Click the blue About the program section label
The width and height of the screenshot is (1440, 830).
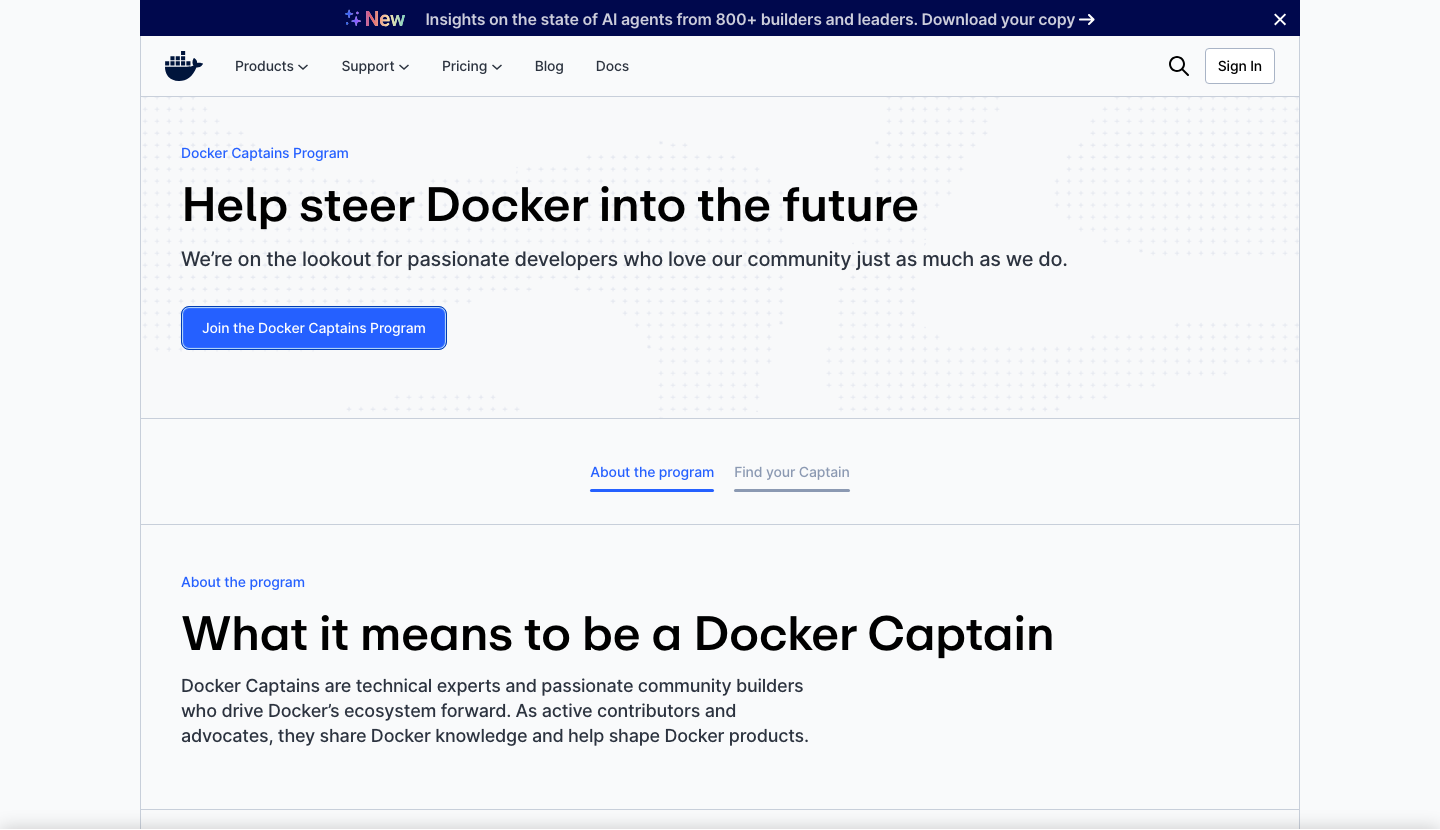point(243,582)
